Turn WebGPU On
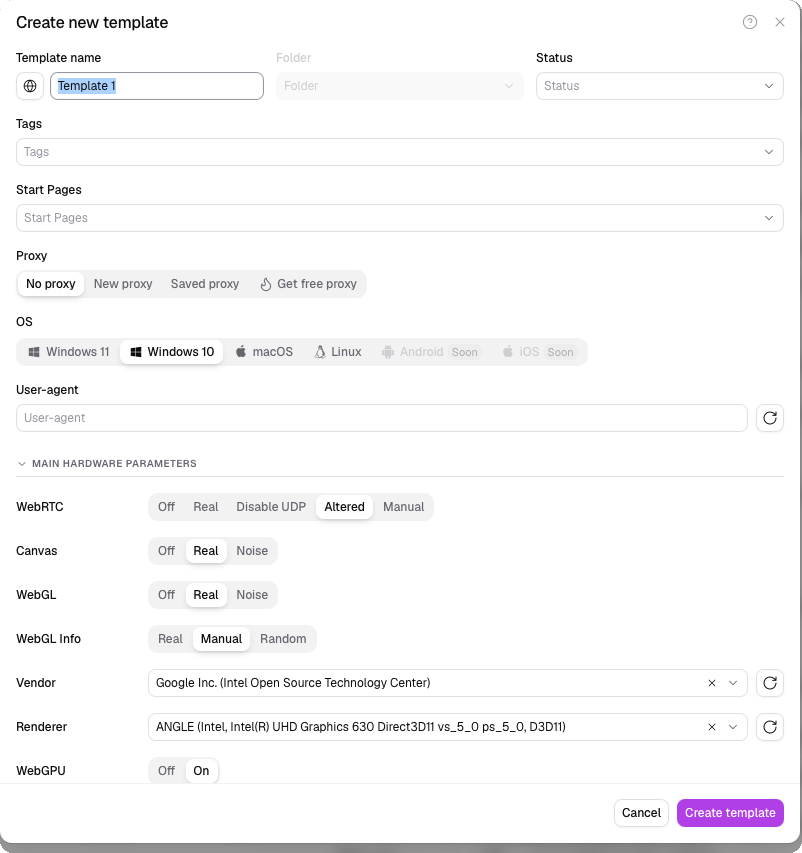Viewport: 802px width, 853px height. 201,771
